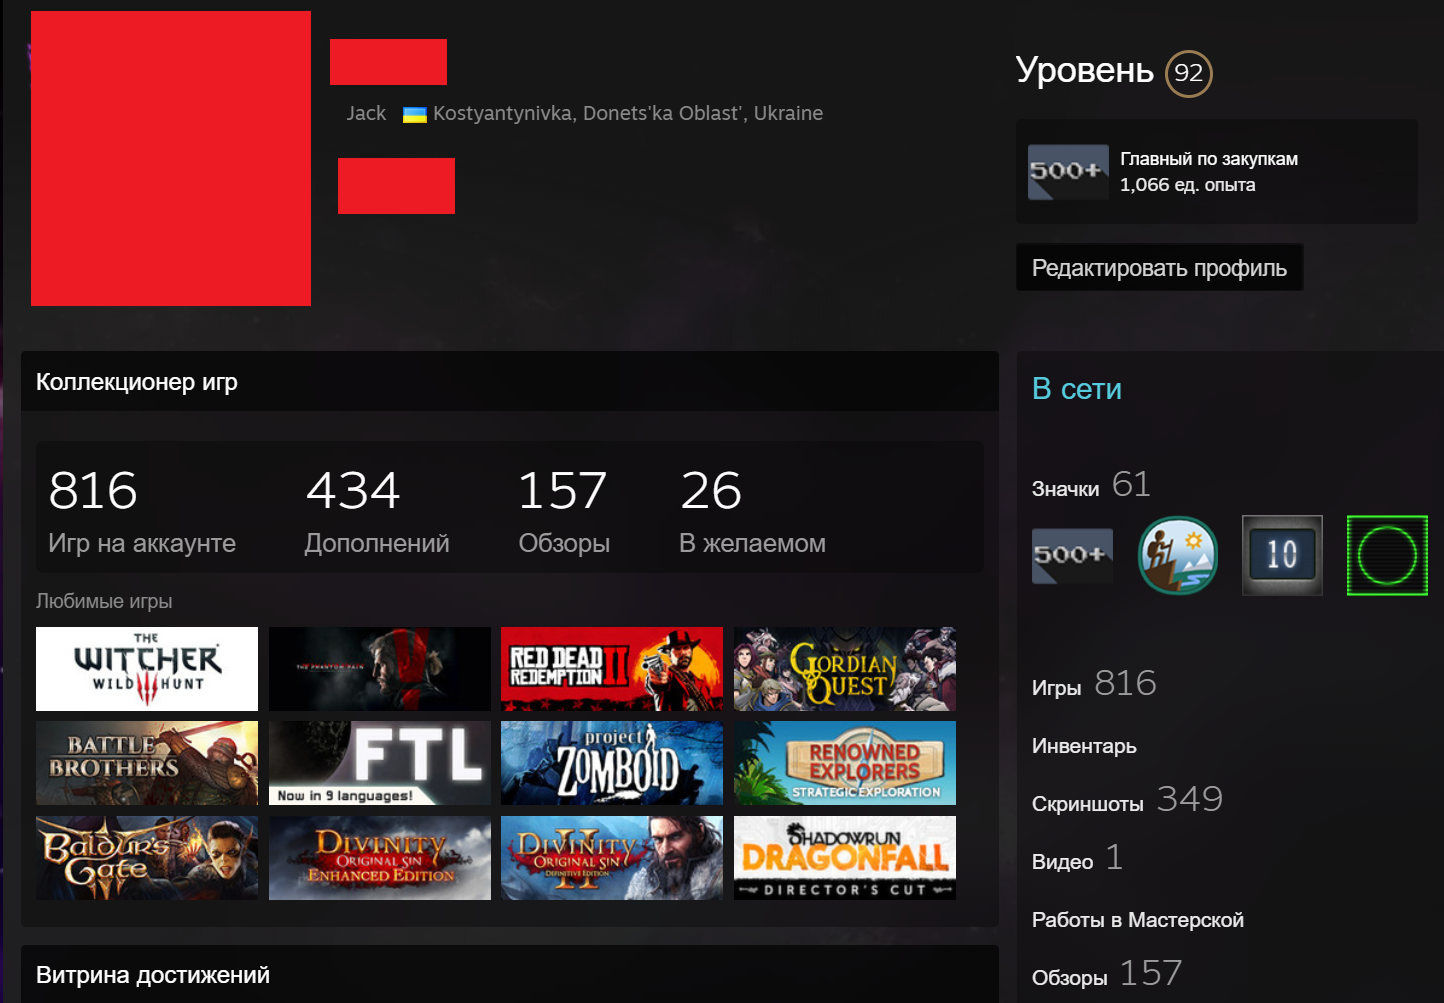This screenshot has width=1444, height=1003.
Task: Open FTL game tile
Action: [x=380, y=763]
